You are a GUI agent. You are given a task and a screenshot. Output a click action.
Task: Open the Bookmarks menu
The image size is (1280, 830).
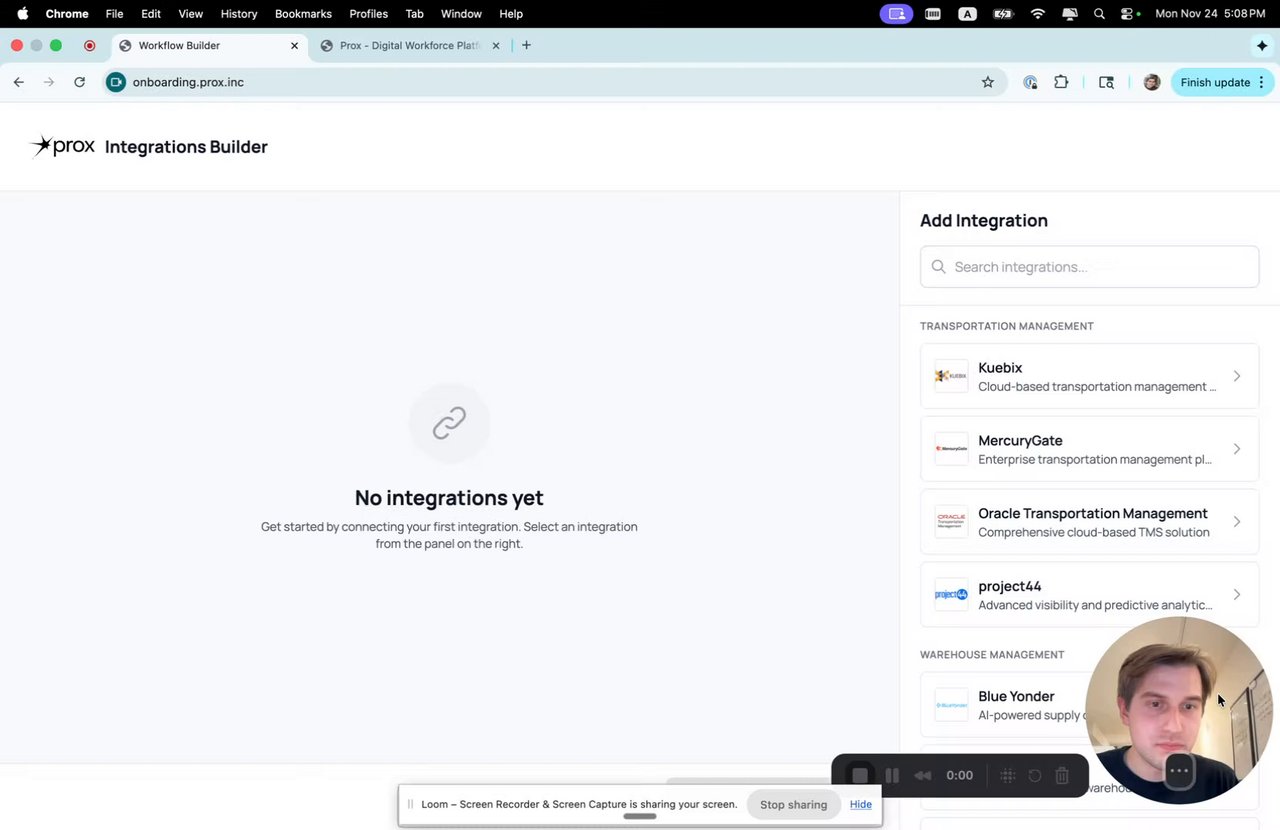[303, 14]
